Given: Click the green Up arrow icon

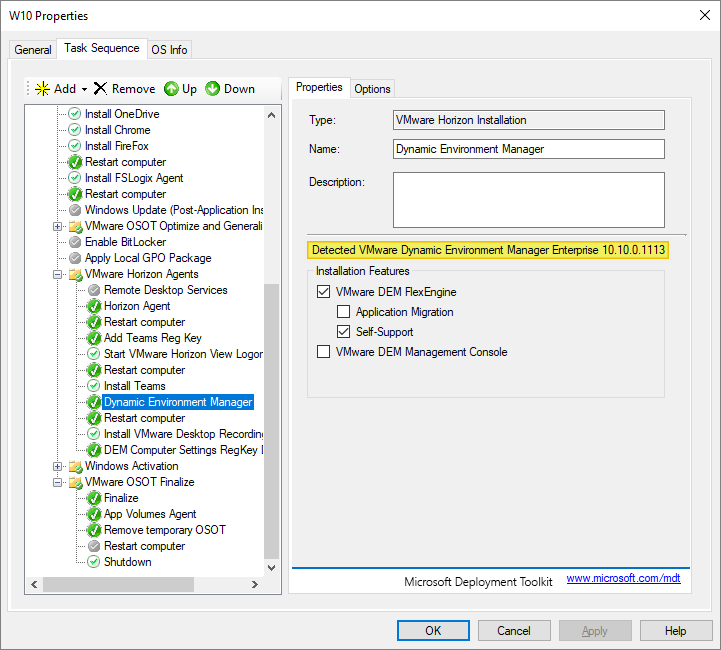Looking at the screenshot, I should pos(171,89).
